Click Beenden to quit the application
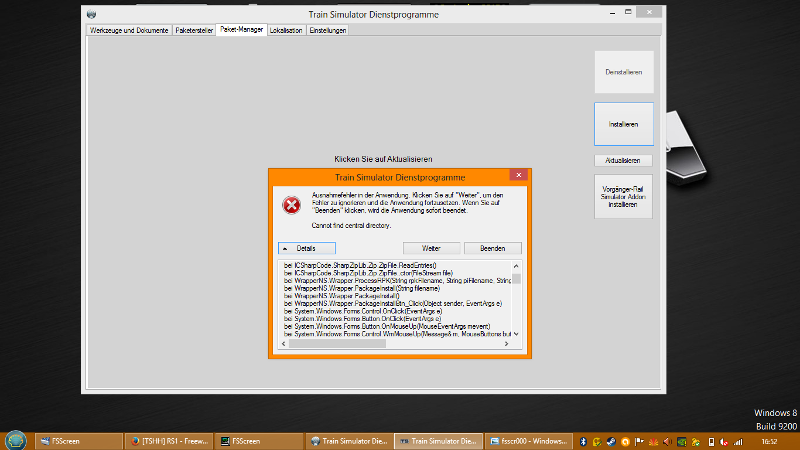 click(492, 248)
